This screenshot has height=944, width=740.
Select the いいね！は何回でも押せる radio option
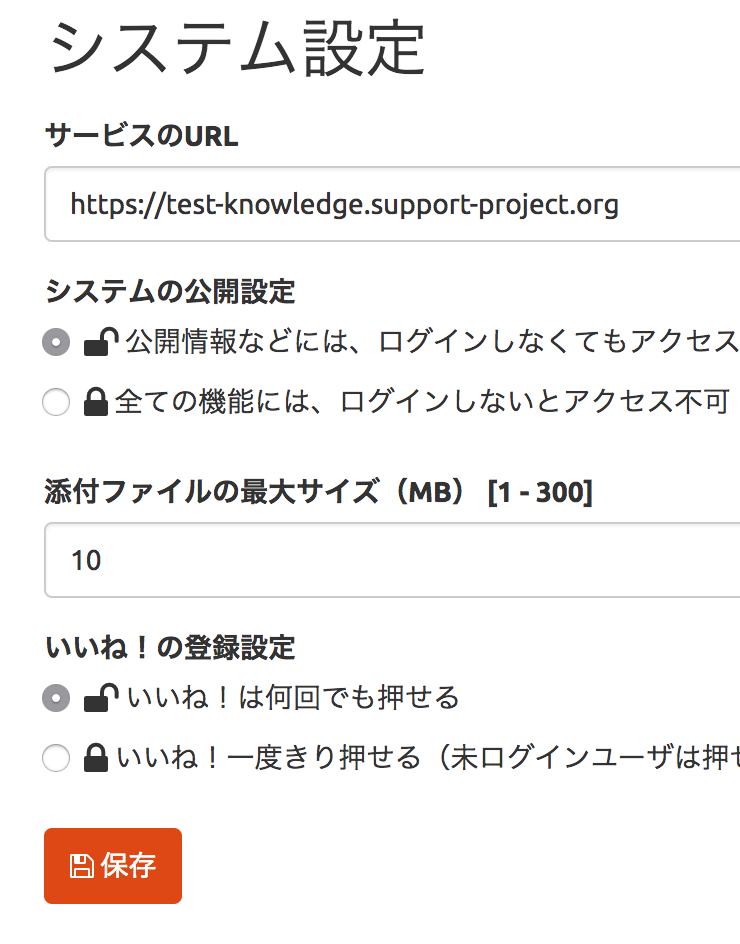tap(57, 699)
